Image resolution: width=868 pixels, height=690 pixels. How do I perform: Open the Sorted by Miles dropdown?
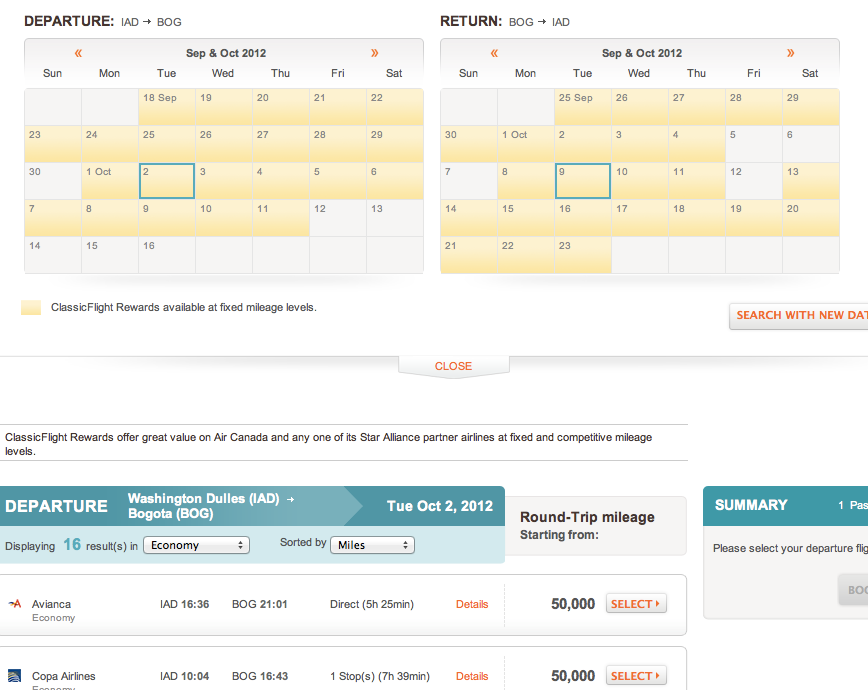(373, 545)
